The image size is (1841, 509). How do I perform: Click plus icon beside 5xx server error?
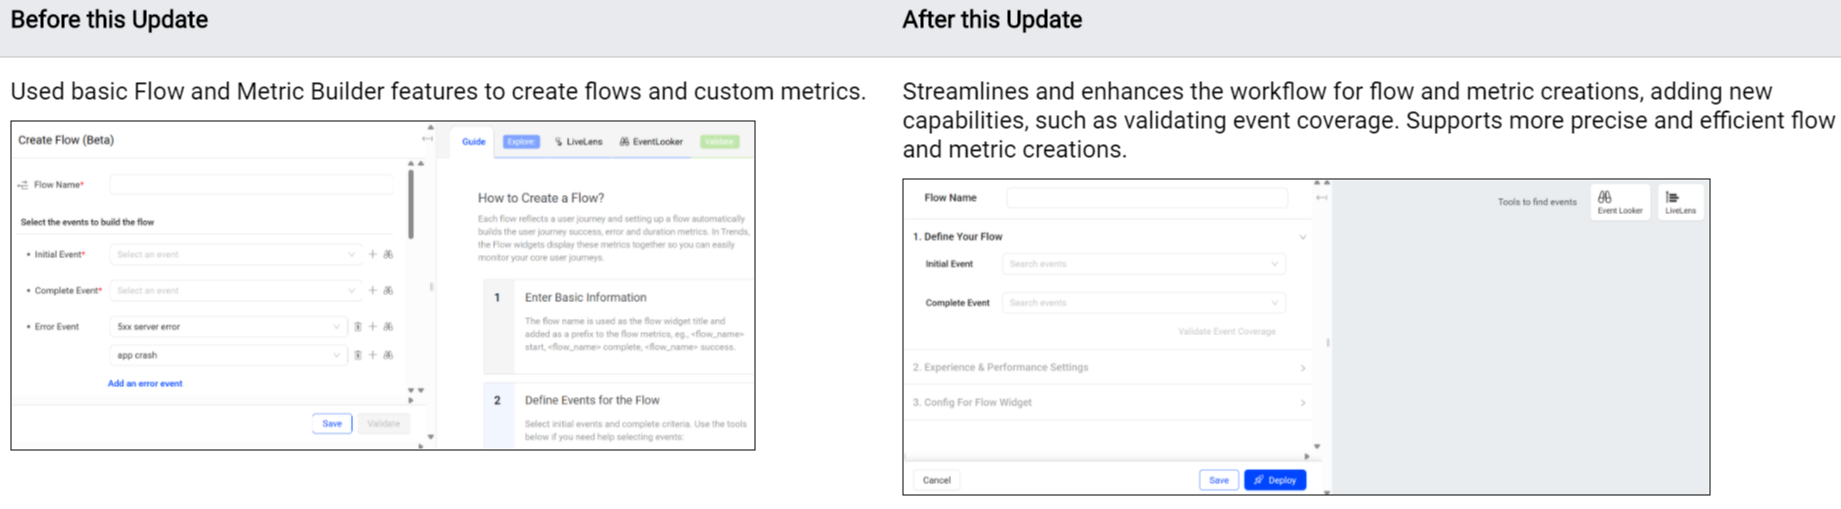point(373,327)
